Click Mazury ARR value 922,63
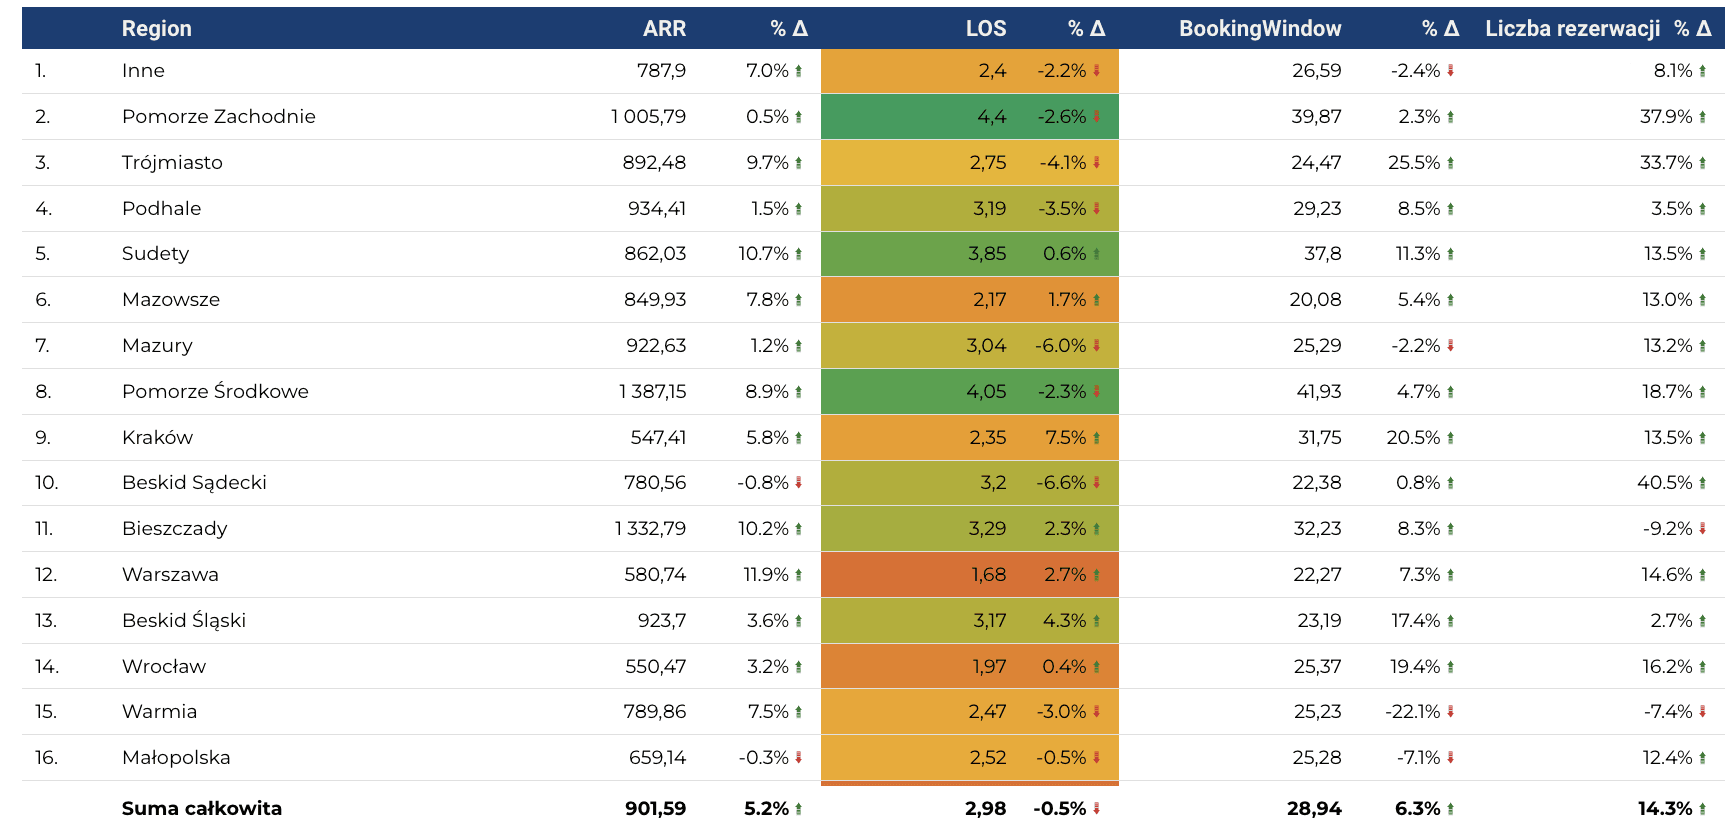 656,346
